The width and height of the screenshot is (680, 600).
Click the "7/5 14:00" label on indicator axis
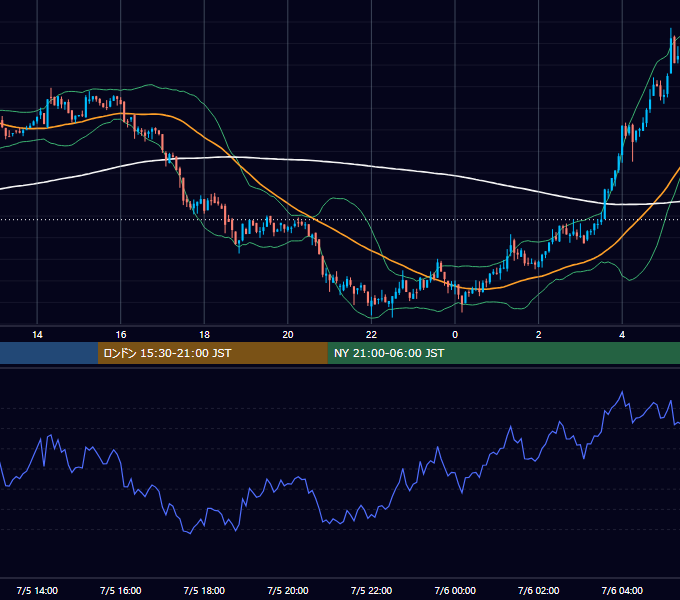pos(37,590)
